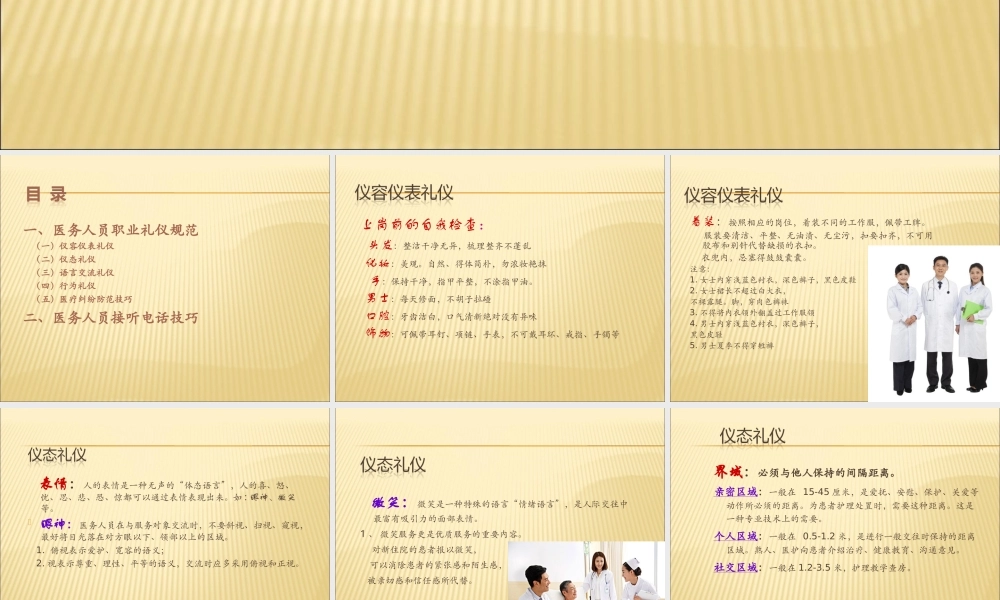The width and height of the screenshot is (1000, 600).
Task: Select the line 二、医务人员接听电话技巧
Action: 112,318
